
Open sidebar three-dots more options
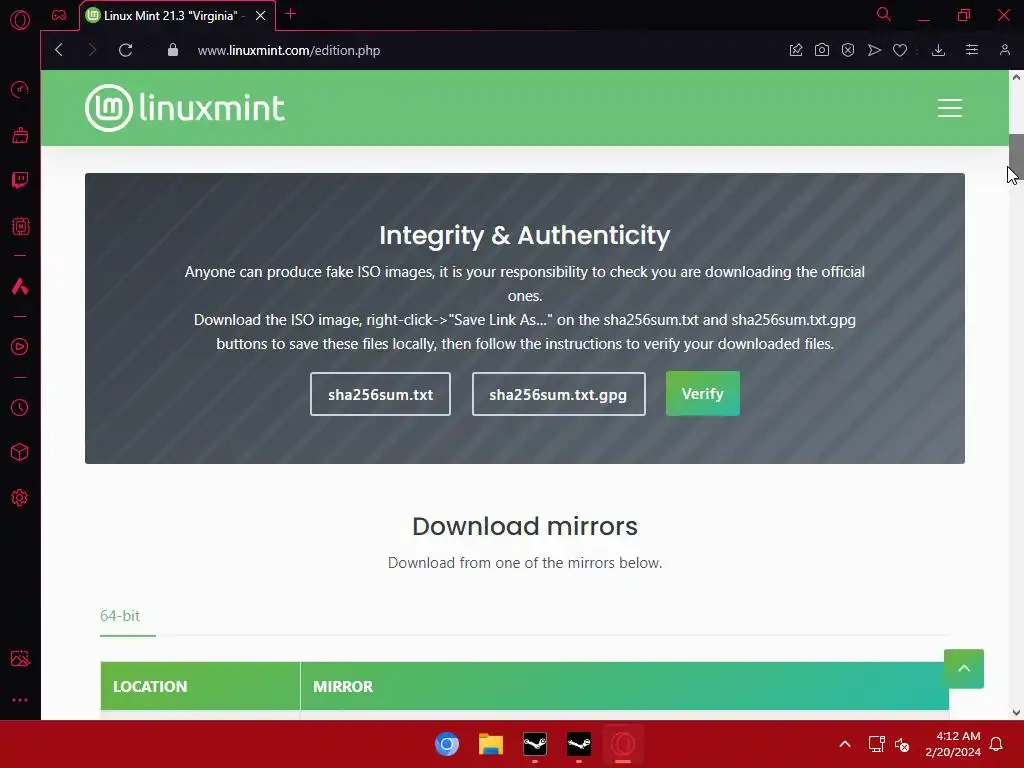point(20,699)
